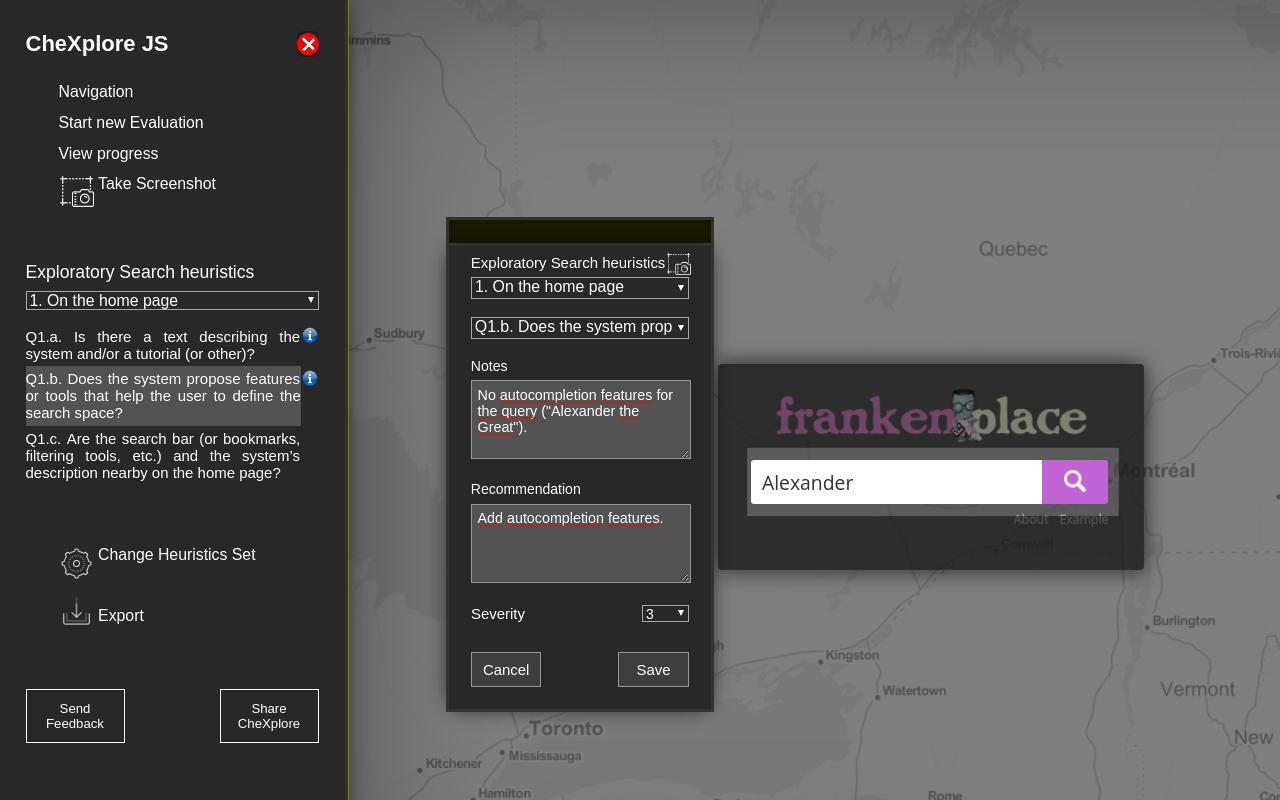
Task: Expand dialog '1. On the home page' dropdown
Action: [x=580, y=287]
